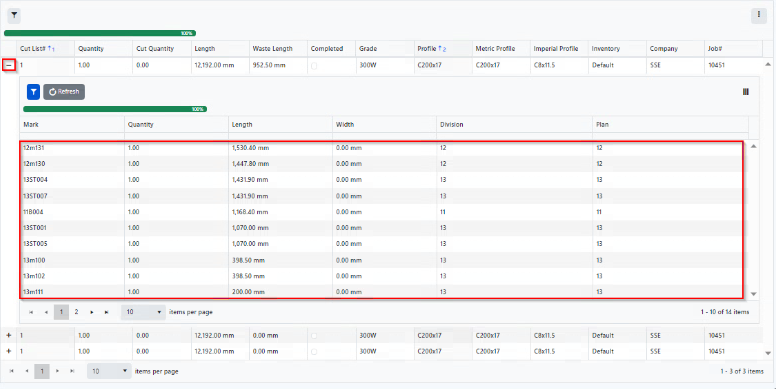Click the 1,168.40 mm length cell
Image resolution: width=776 pixels, height=389 pixels.
coord(280,212)
